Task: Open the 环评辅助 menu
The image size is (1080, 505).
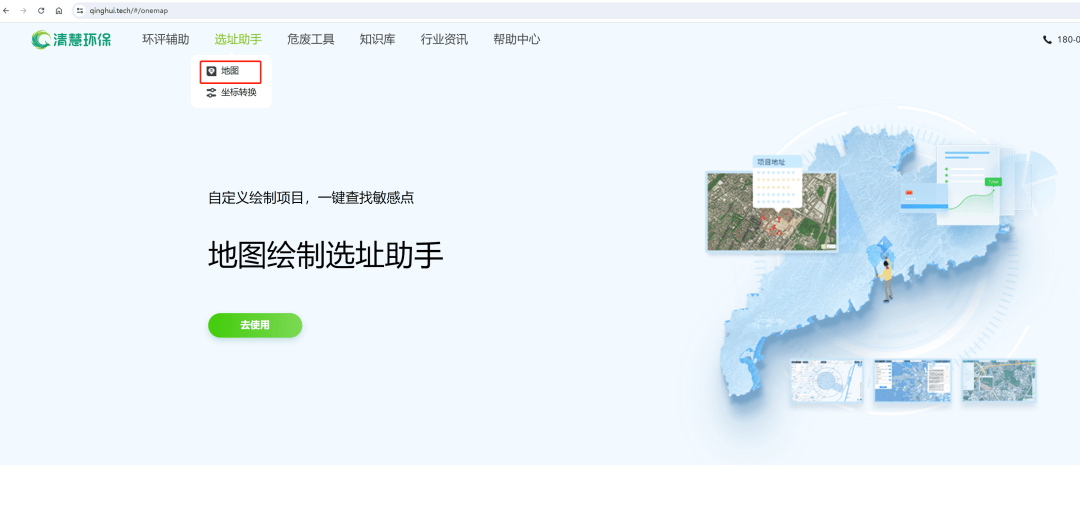Action: coord(165,39)
